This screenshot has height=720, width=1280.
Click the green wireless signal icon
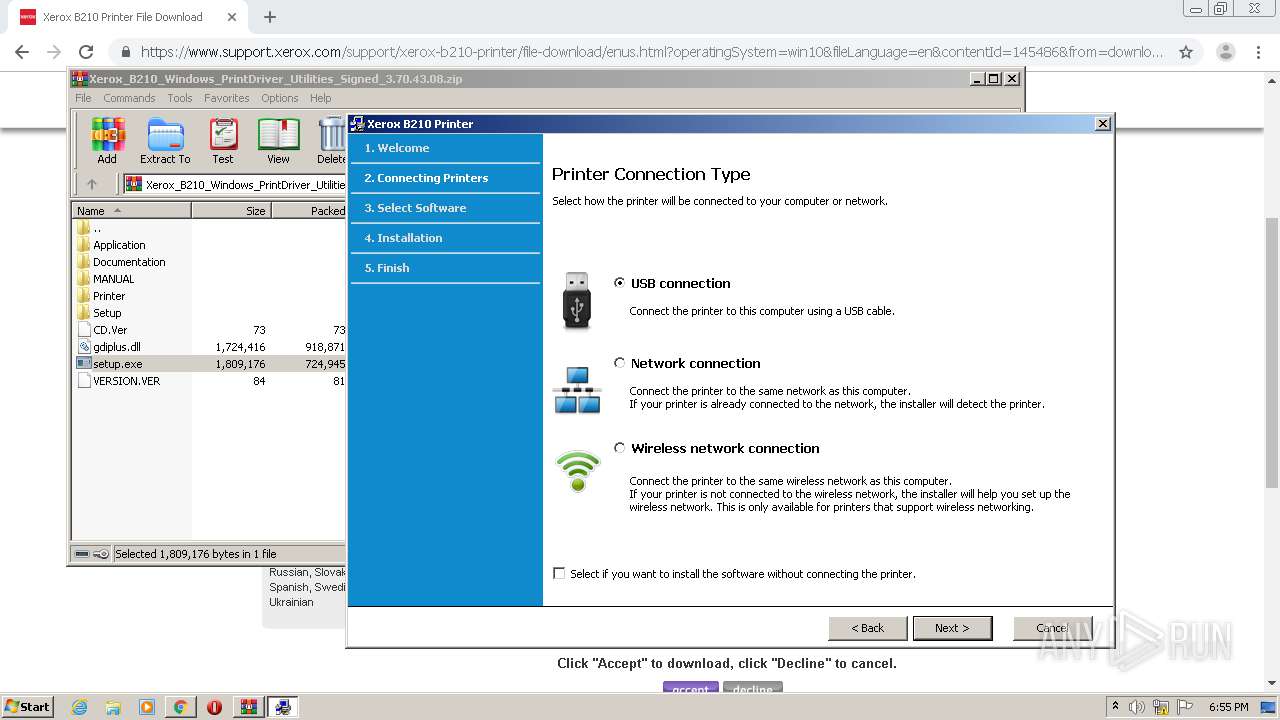pyautogui.click(x=578, y=471)
